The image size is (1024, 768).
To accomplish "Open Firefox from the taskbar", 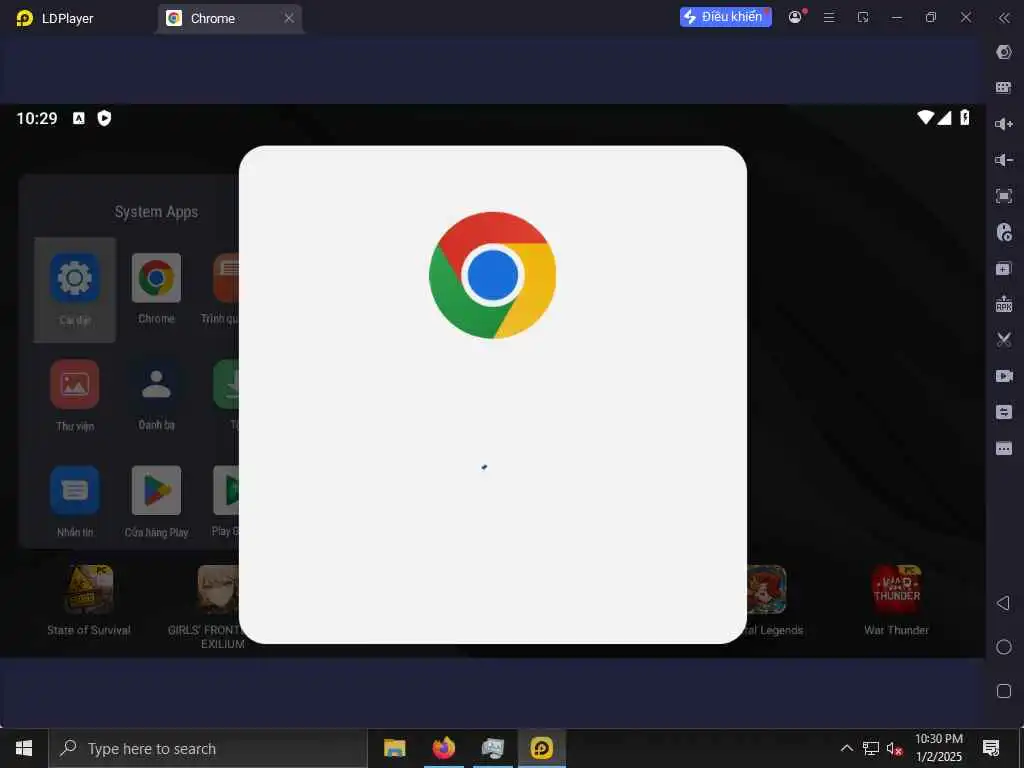I will pyautogui.click(x=443, y=748).
